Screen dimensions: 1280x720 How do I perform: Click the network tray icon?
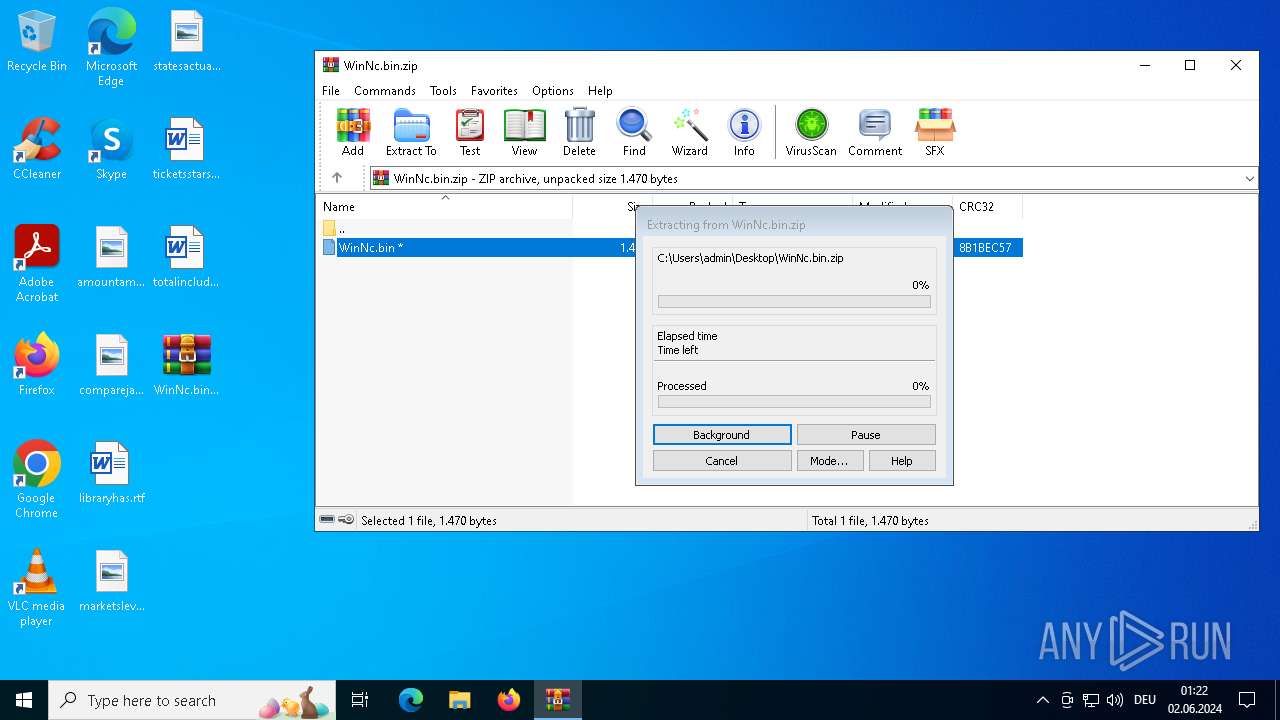[1091, 700]
